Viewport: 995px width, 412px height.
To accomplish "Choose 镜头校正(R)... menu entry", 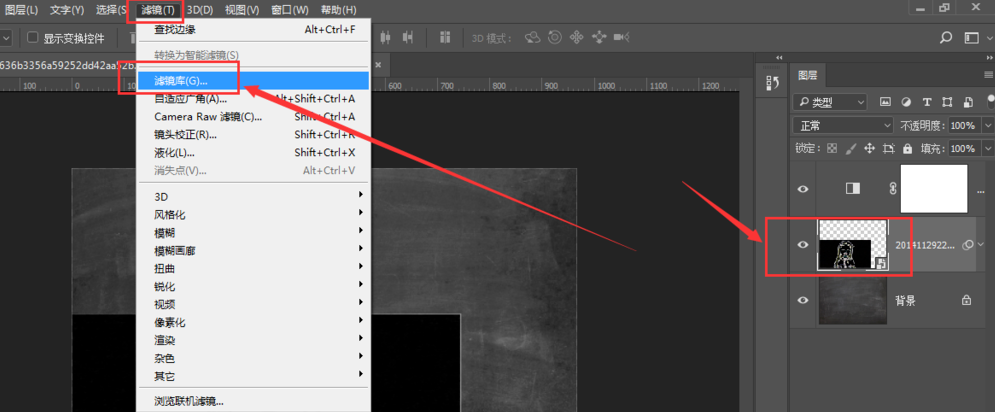I will click(254, 135).
